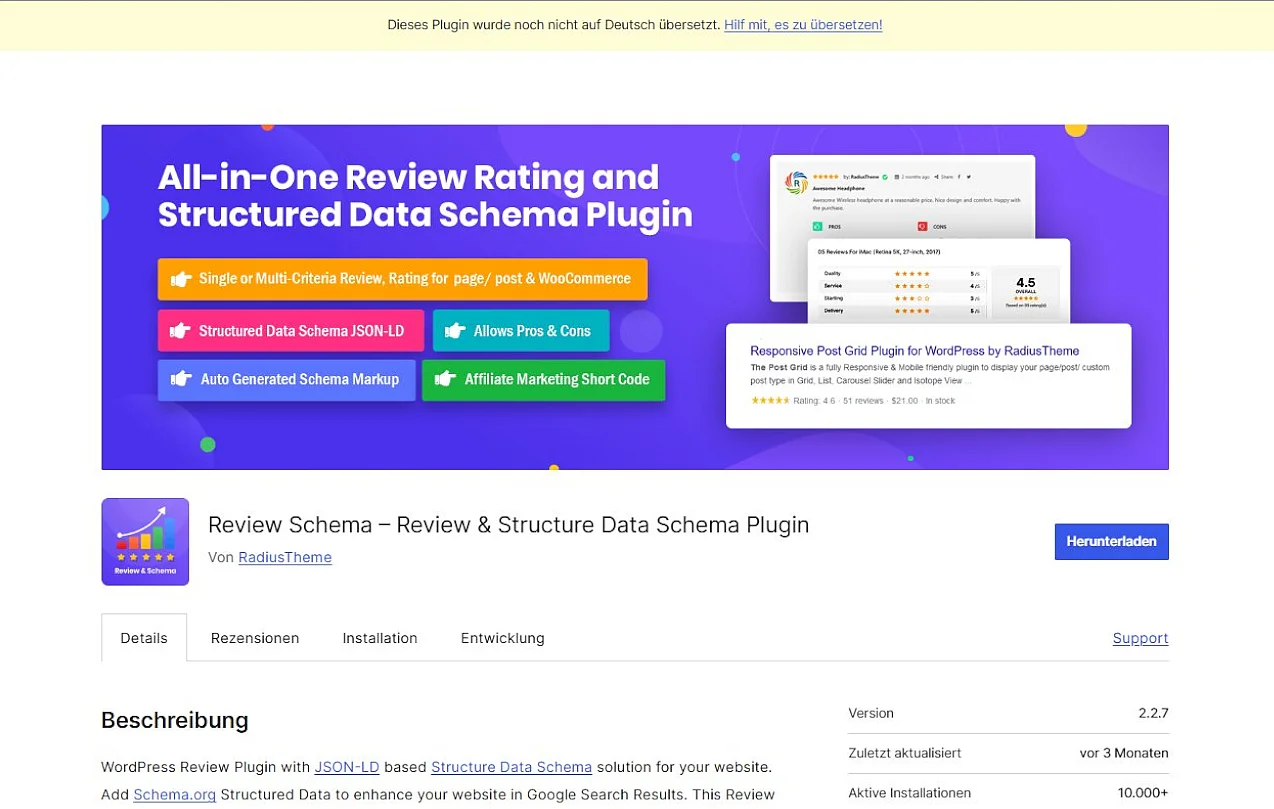1274x809 pixels.
Task: Open the Support link
Action: (x=1140, y=638)
